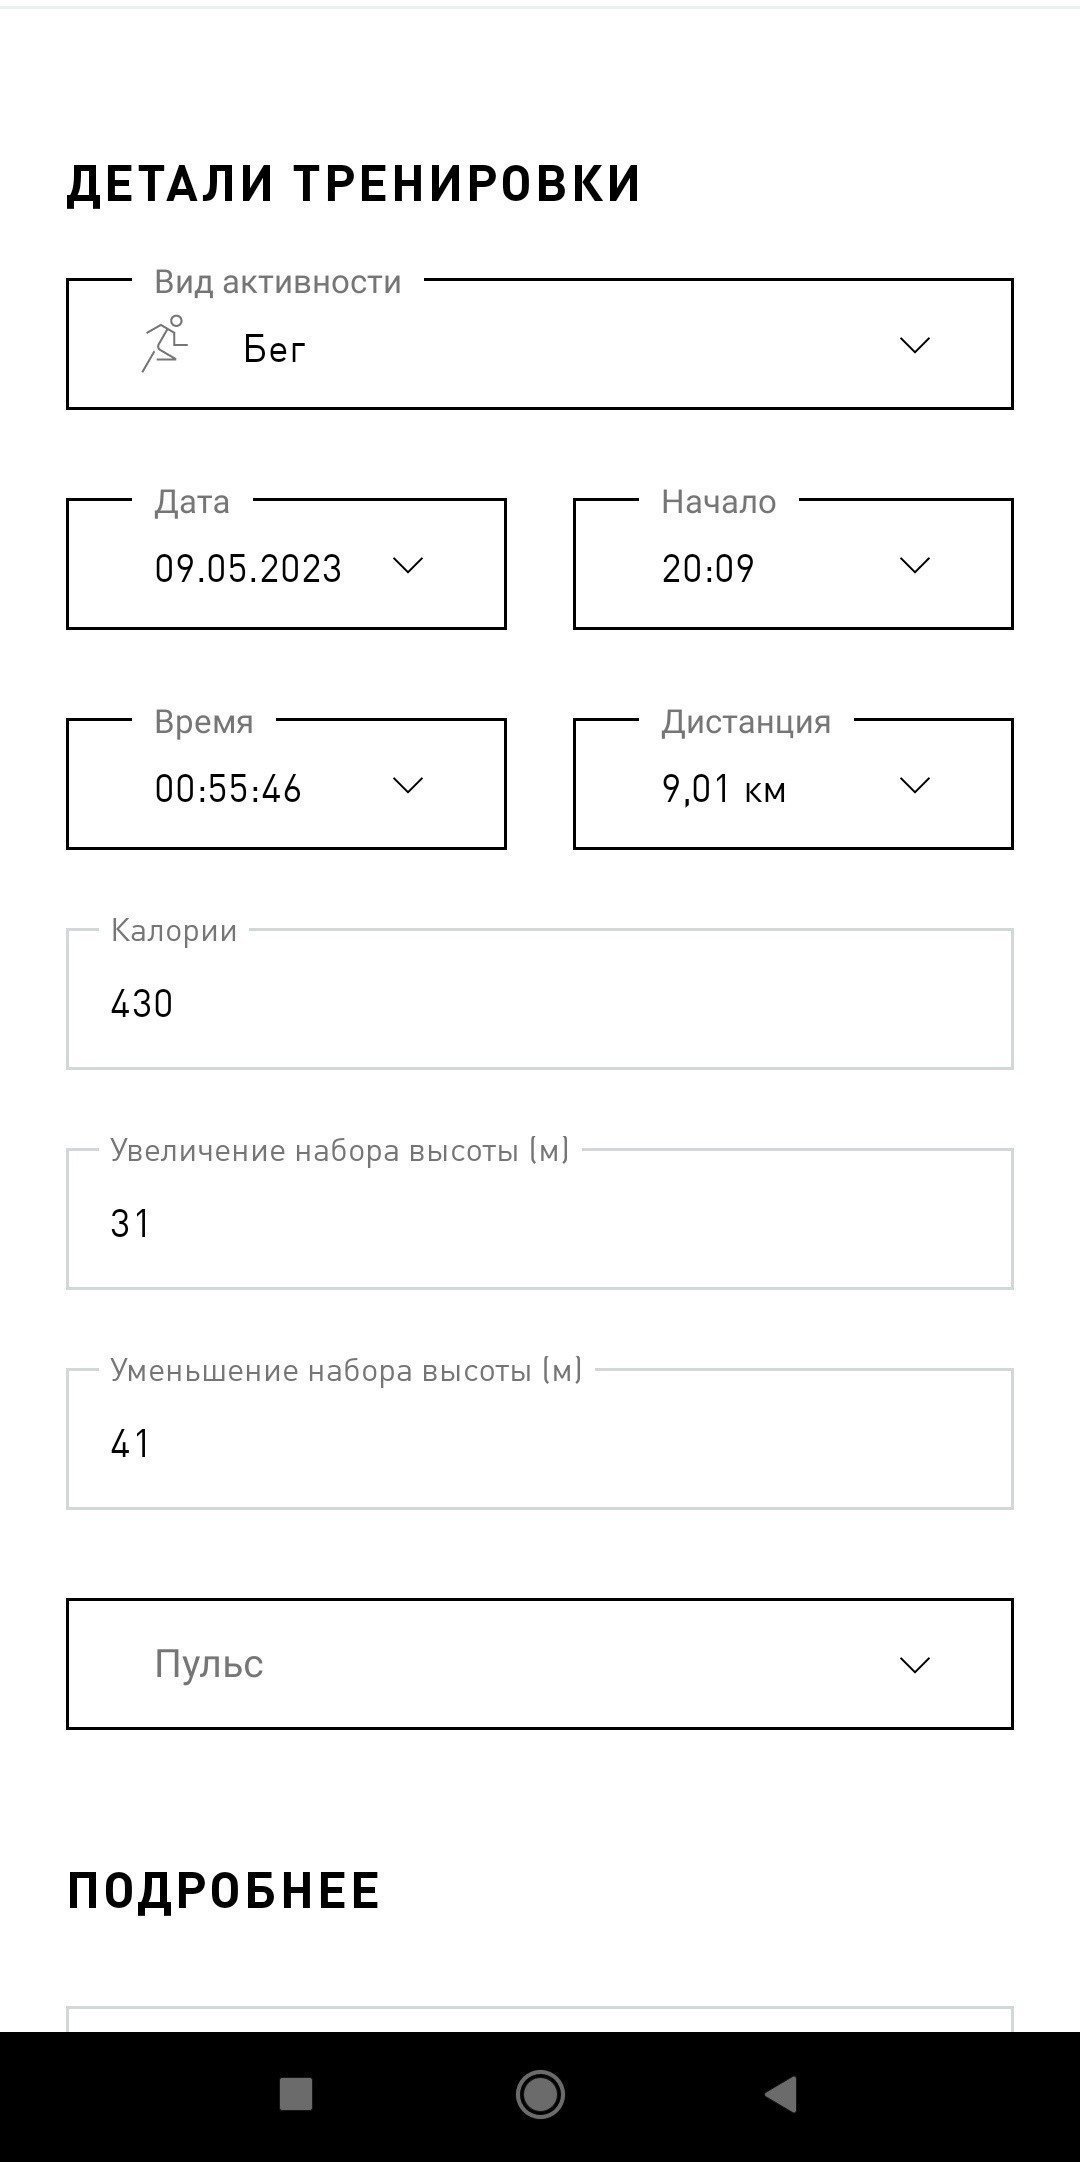Screen dimensions: 1080x2162
Task: Tap the distance value 9,01 км
Action: 724,789
